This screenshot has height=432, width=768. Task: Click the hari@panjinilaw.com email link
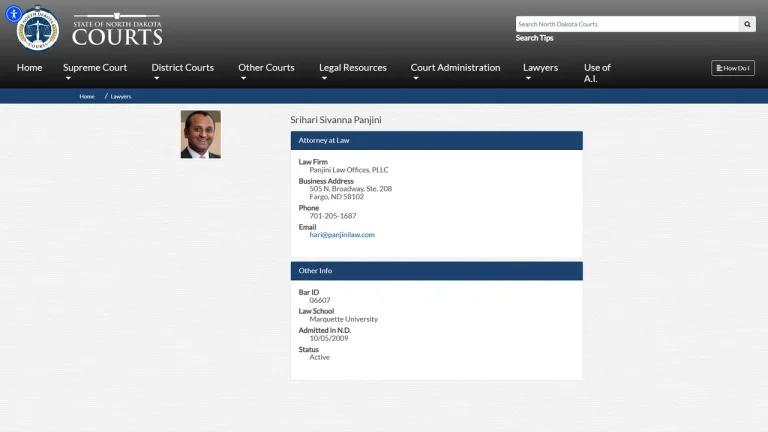point(342,235)
